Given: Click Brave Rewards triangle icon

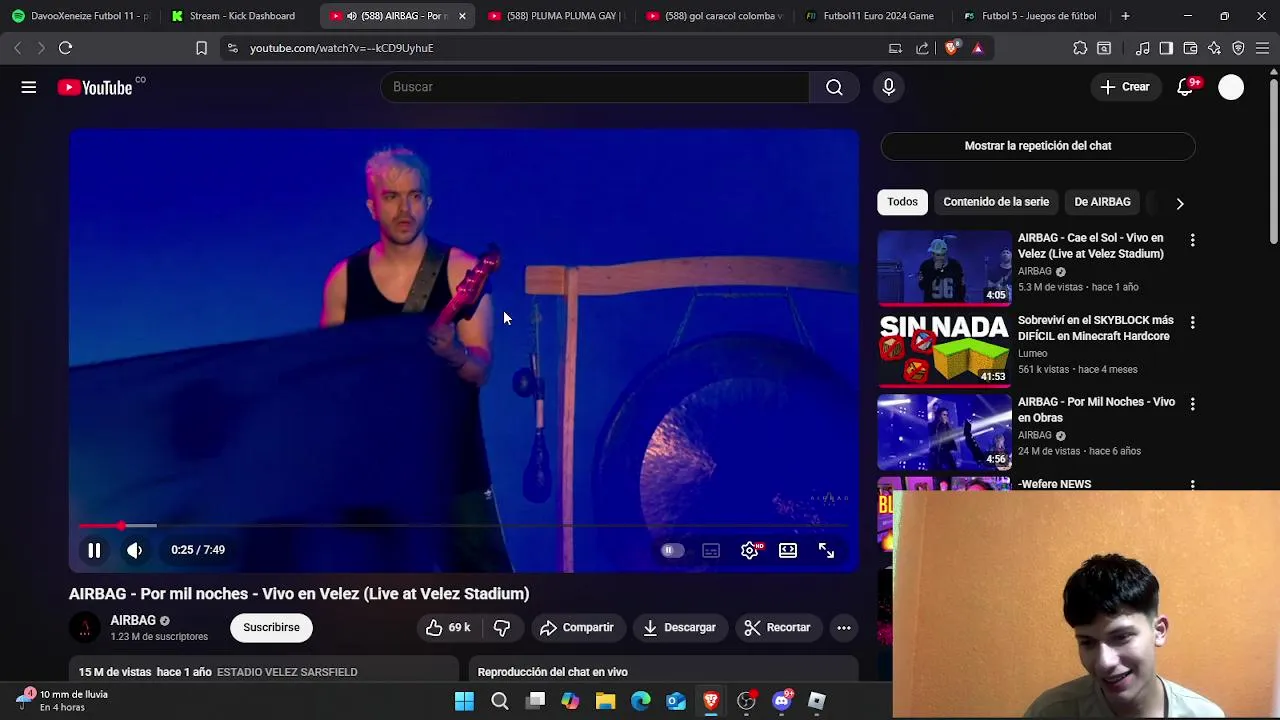Looking at the screenshot, I should [x=977, y=48].
